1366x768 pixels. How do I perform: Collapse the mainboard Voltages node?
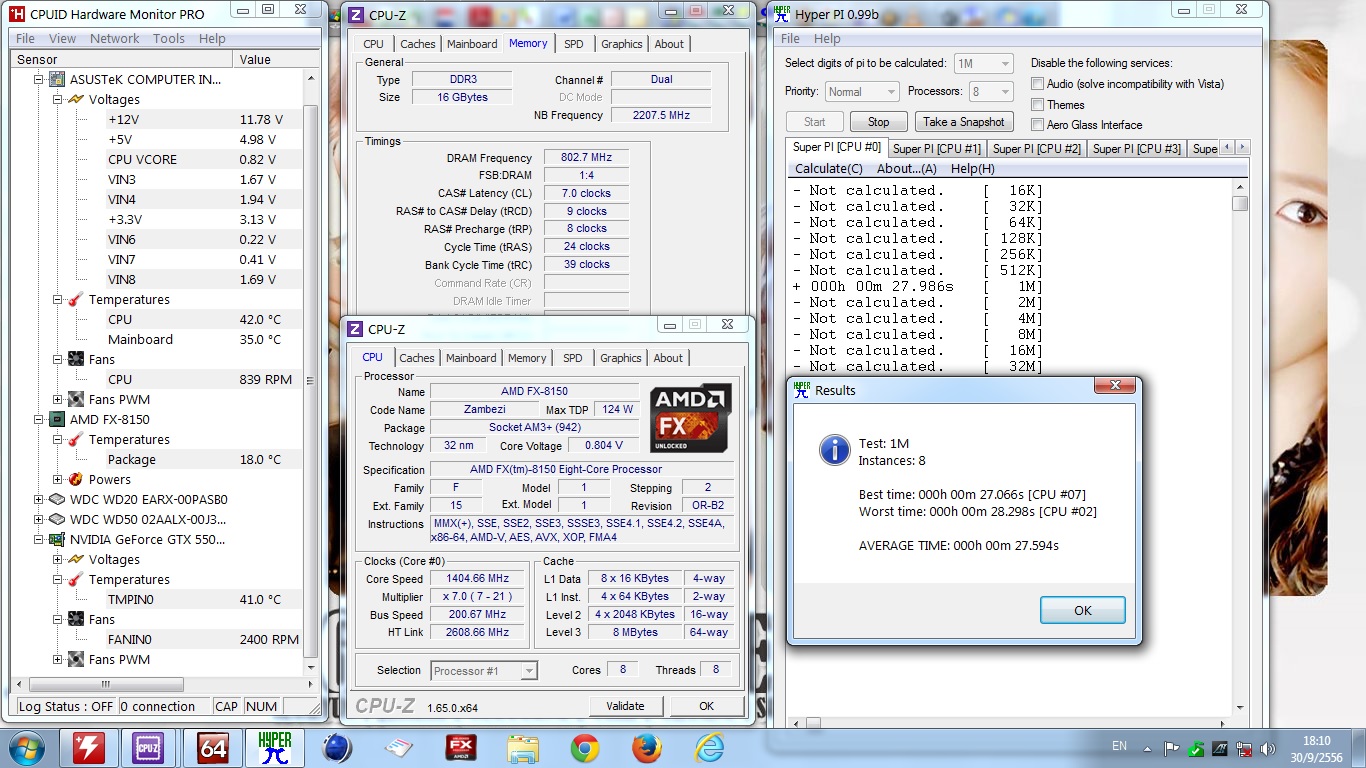(57, 99)
